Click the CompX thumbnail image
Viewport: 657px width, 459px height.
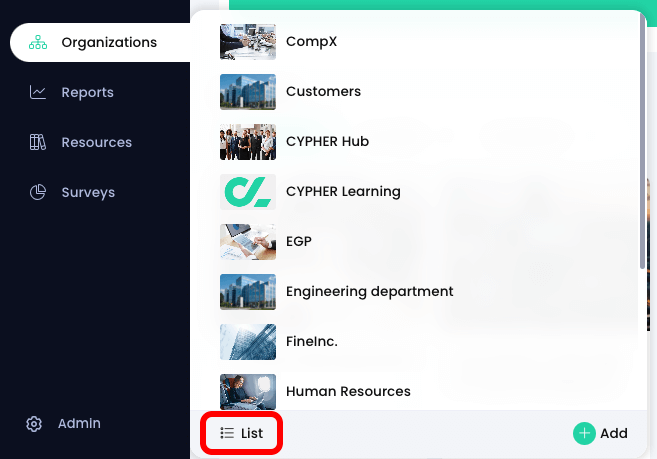(x=248, y=42)
